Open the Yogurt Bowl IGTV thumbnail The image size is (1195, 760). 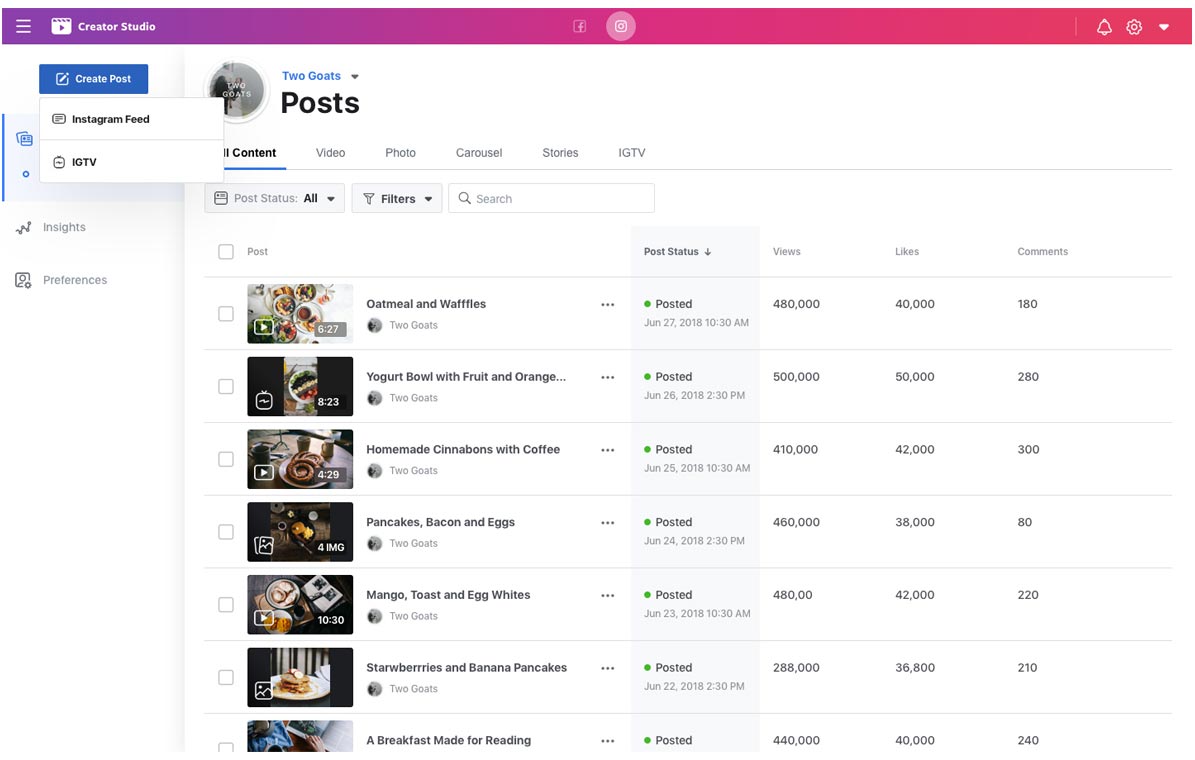click(300, 386)
